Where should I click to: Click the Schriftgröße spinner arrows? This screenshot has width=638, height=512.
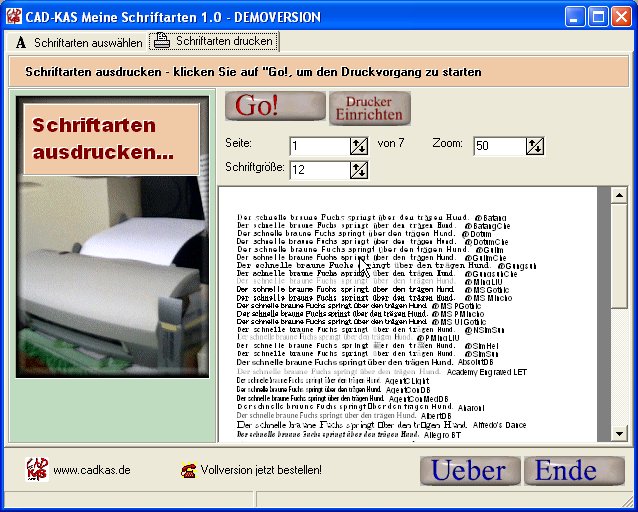(x=359, y=170)
